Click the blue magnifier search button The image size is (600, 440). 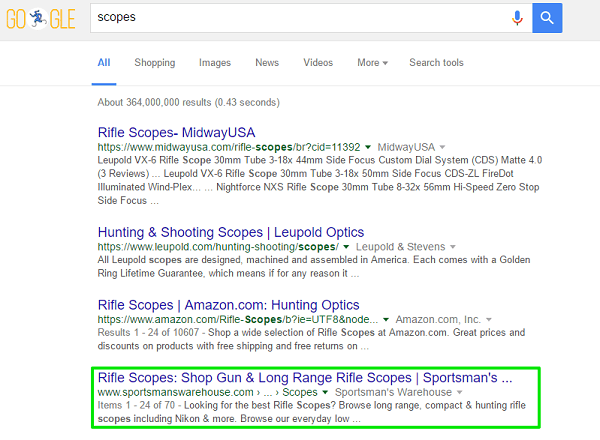click(547, 18)
